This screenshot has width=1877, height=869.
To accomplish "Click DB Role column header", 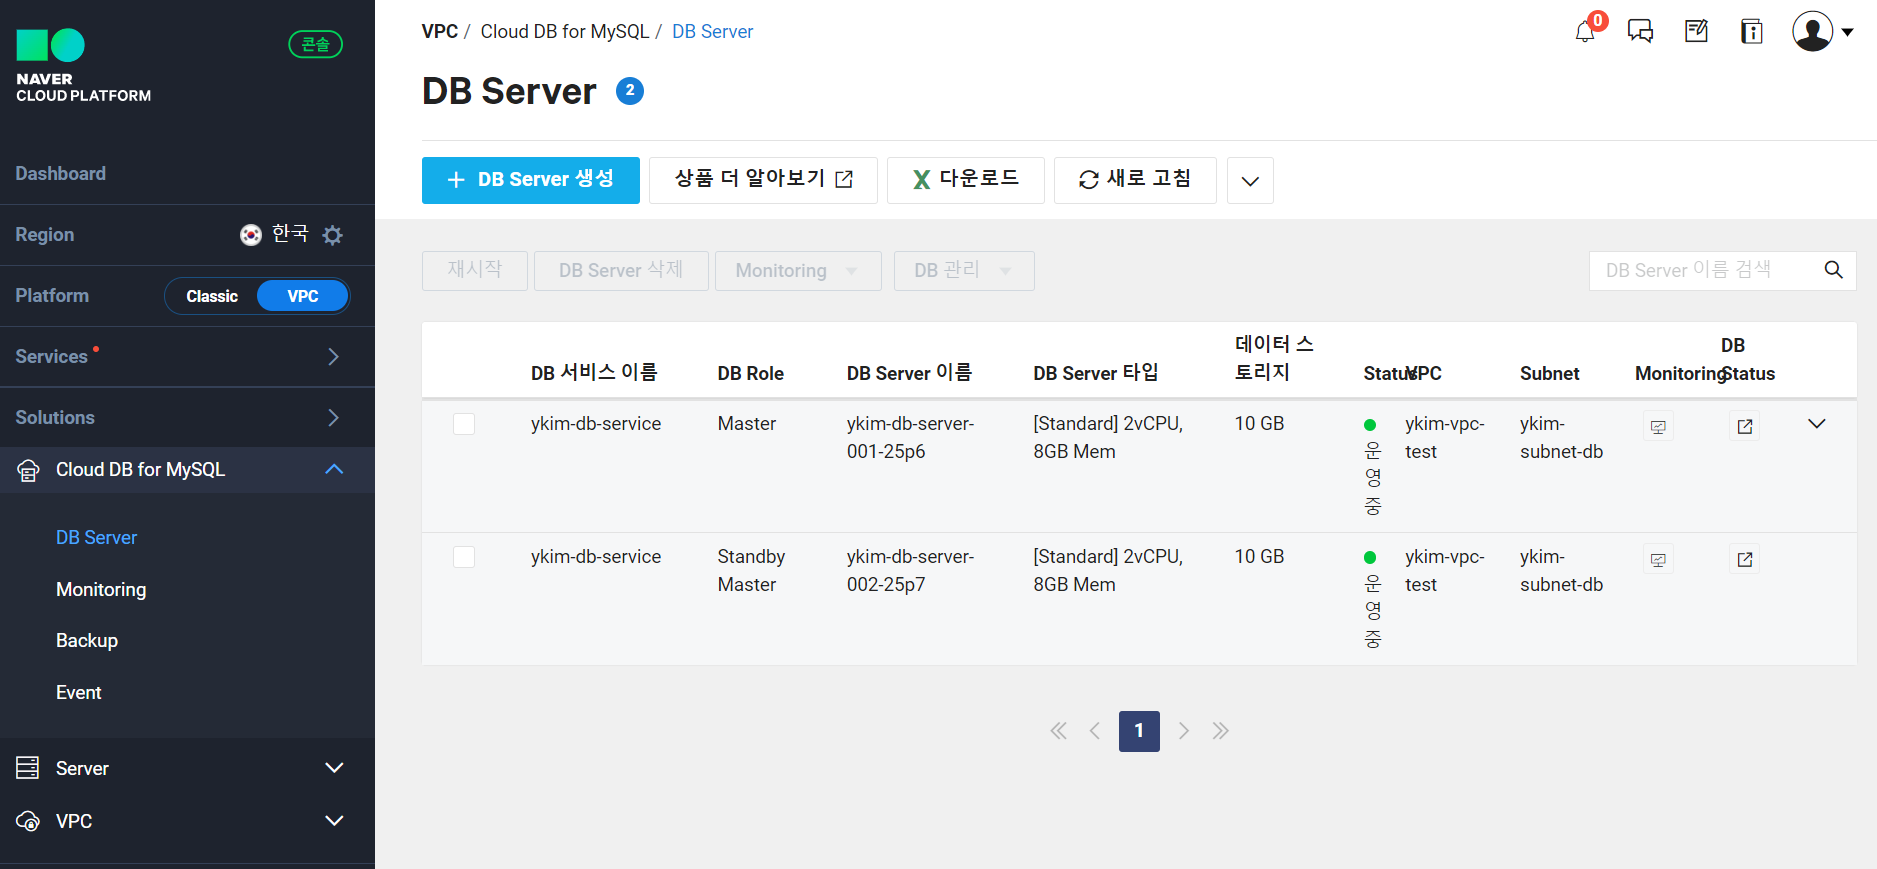I will coord(750,373).
